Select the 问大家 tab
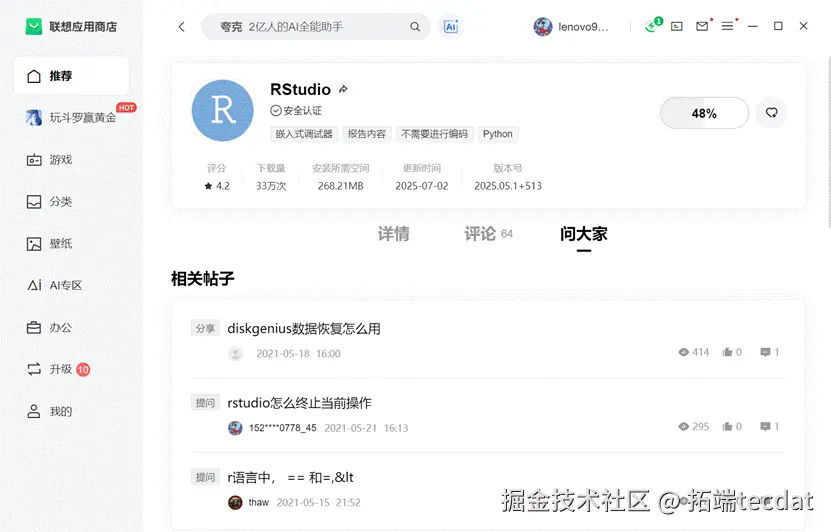Viewport: 831px width, 532px height. (x=584, y=234)
